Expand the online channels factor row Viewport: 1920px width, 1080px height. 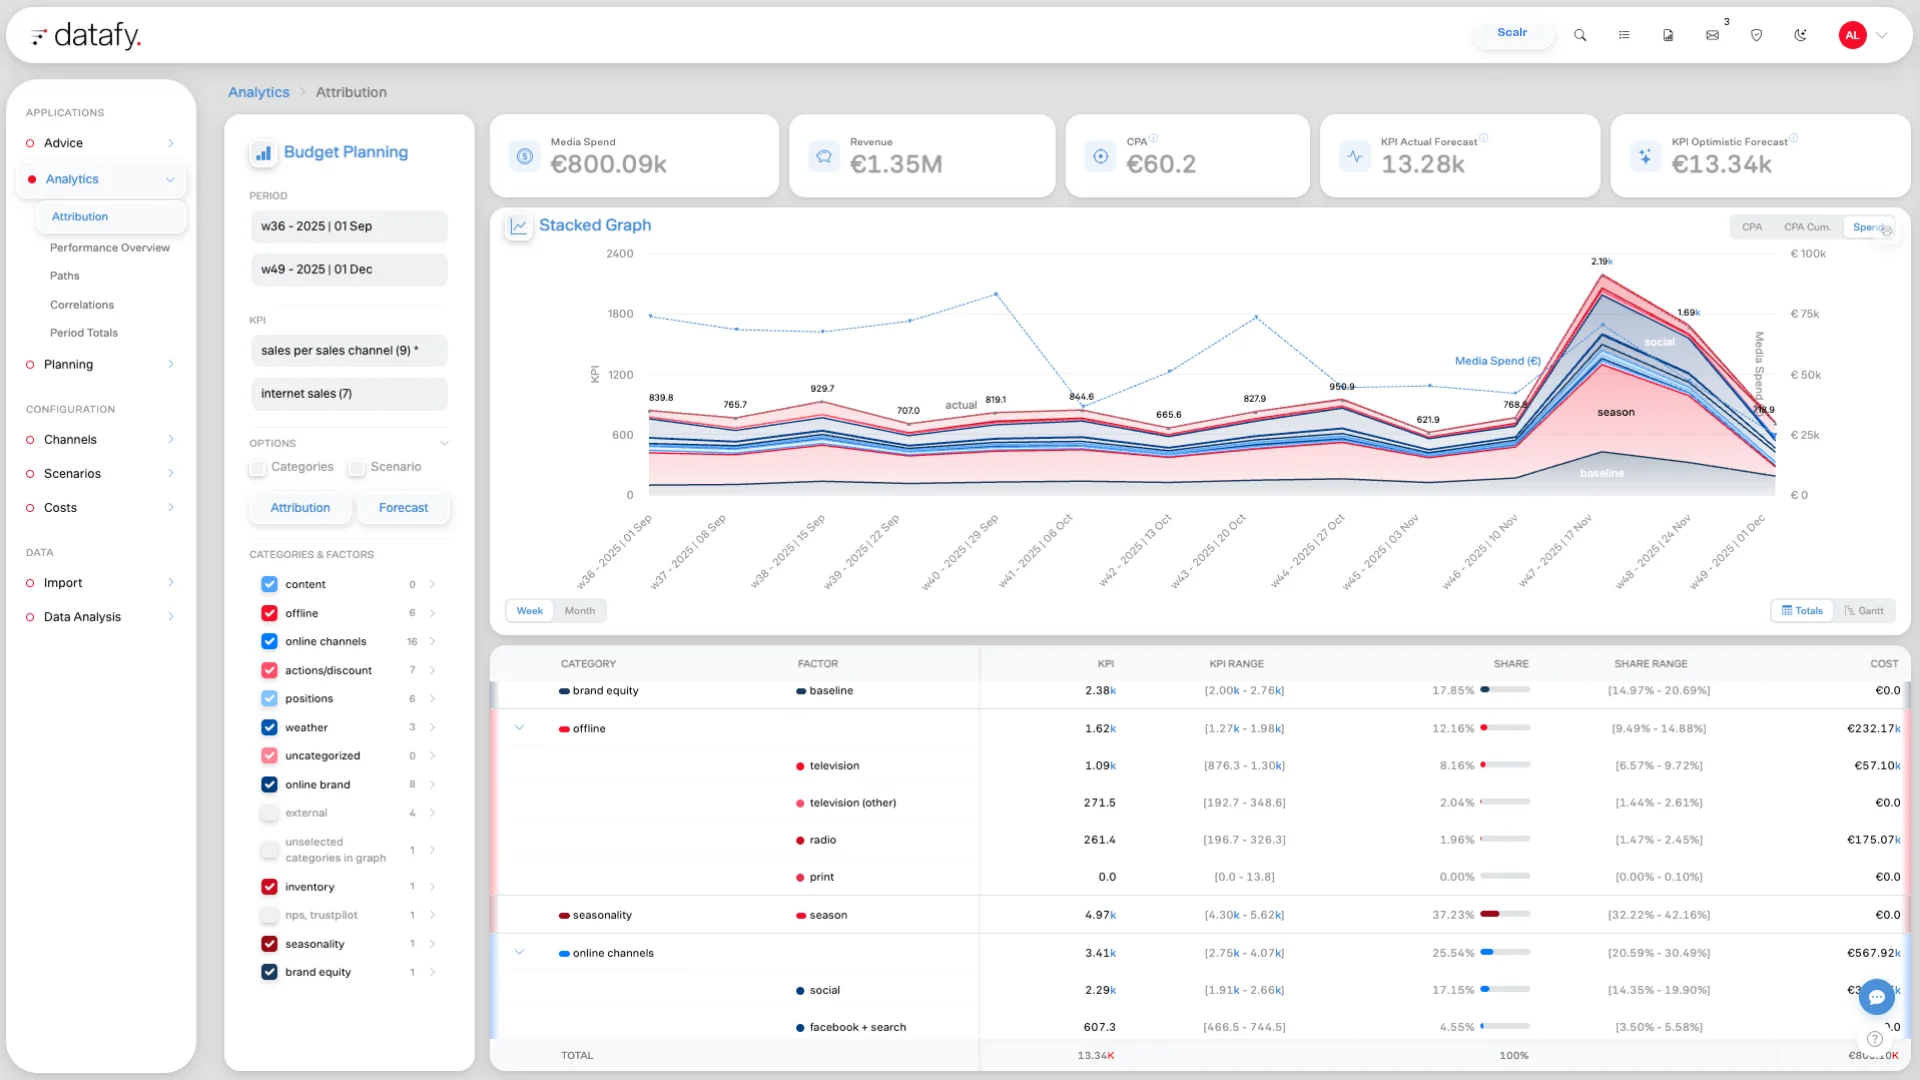click(x=520, y=952)
